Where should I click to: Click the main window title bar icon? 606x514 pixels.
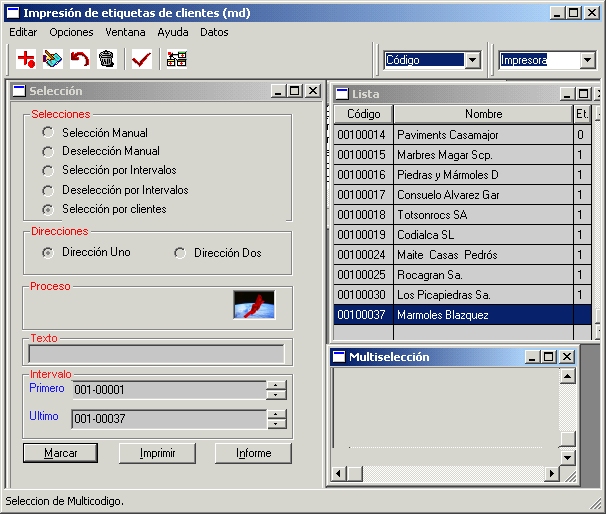[13, 13]
